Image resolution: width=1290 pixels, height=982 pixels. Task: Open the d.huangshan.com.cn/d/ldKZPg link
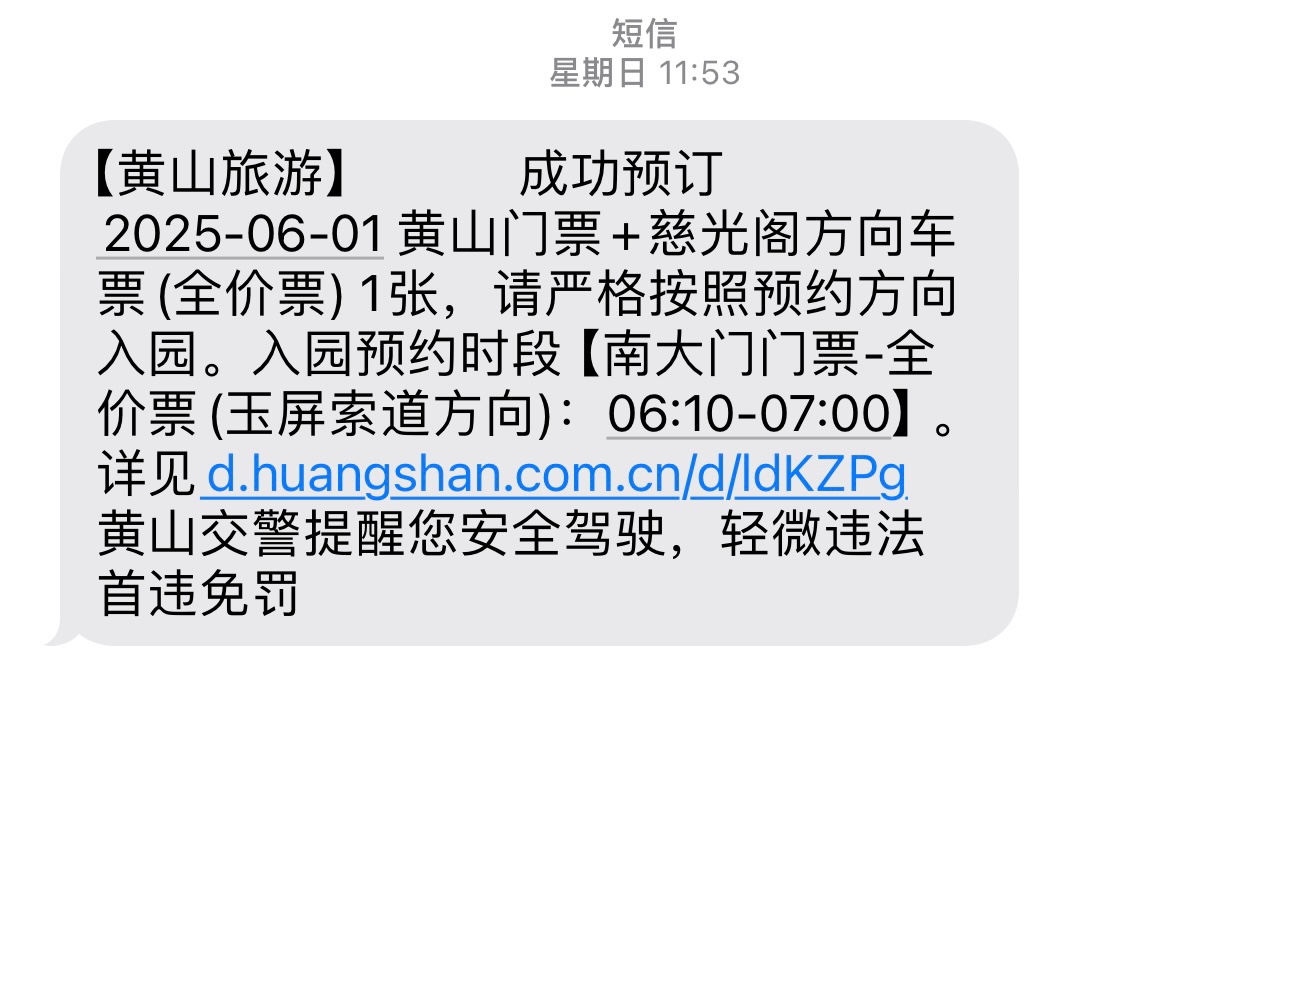pos(556,474)
